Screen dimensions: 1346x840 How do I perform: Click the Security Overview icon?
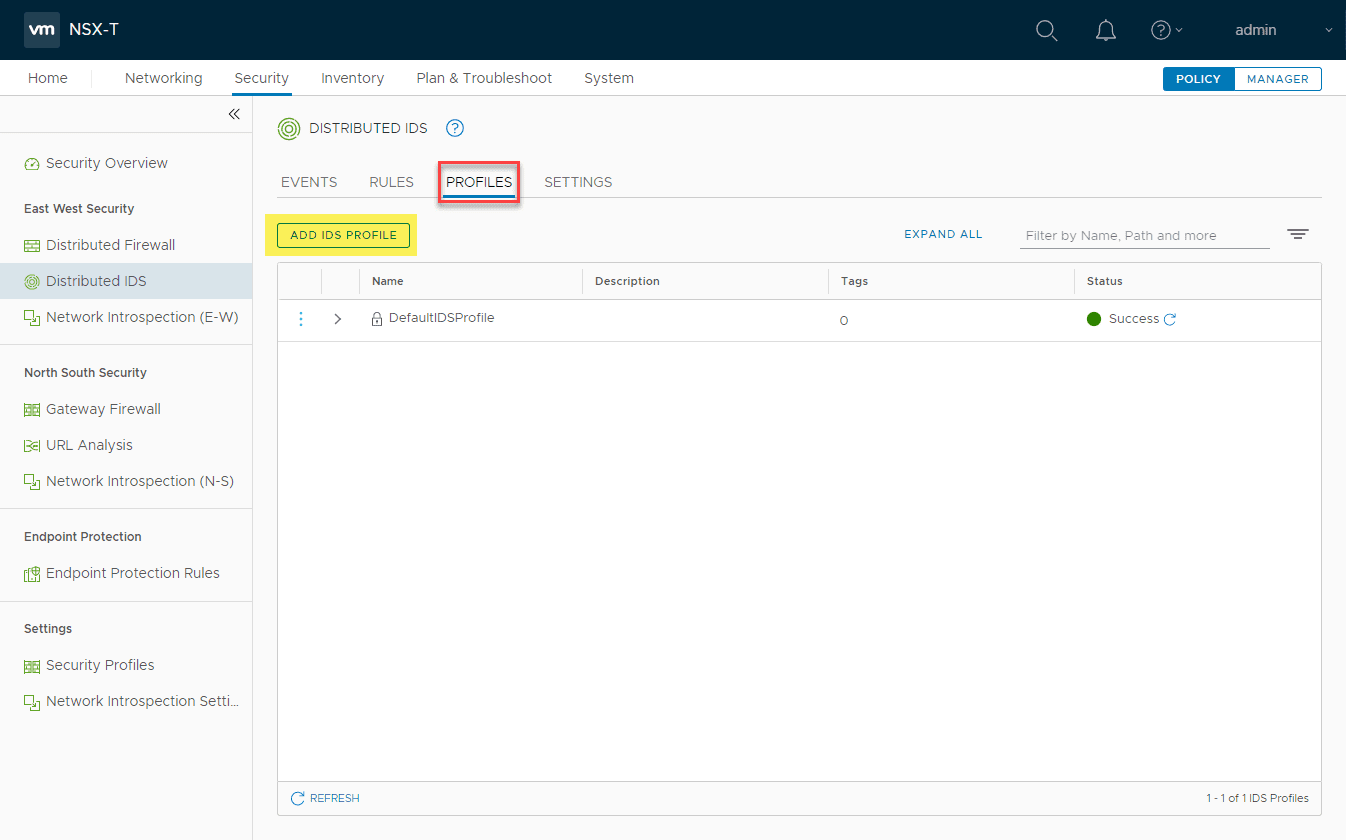[32, 164]
